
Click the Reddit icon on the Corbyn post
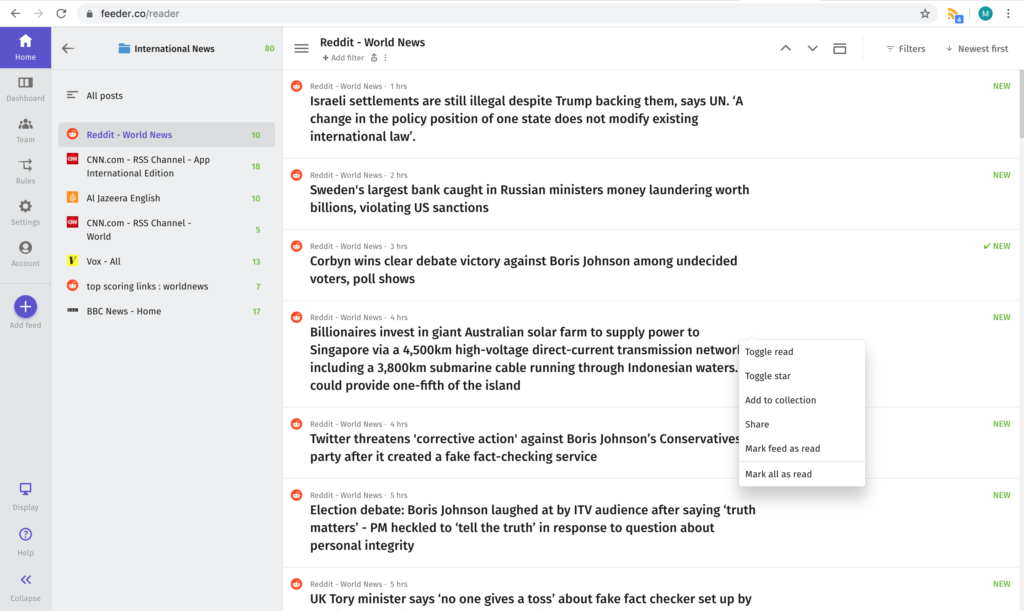coord(296,246)
